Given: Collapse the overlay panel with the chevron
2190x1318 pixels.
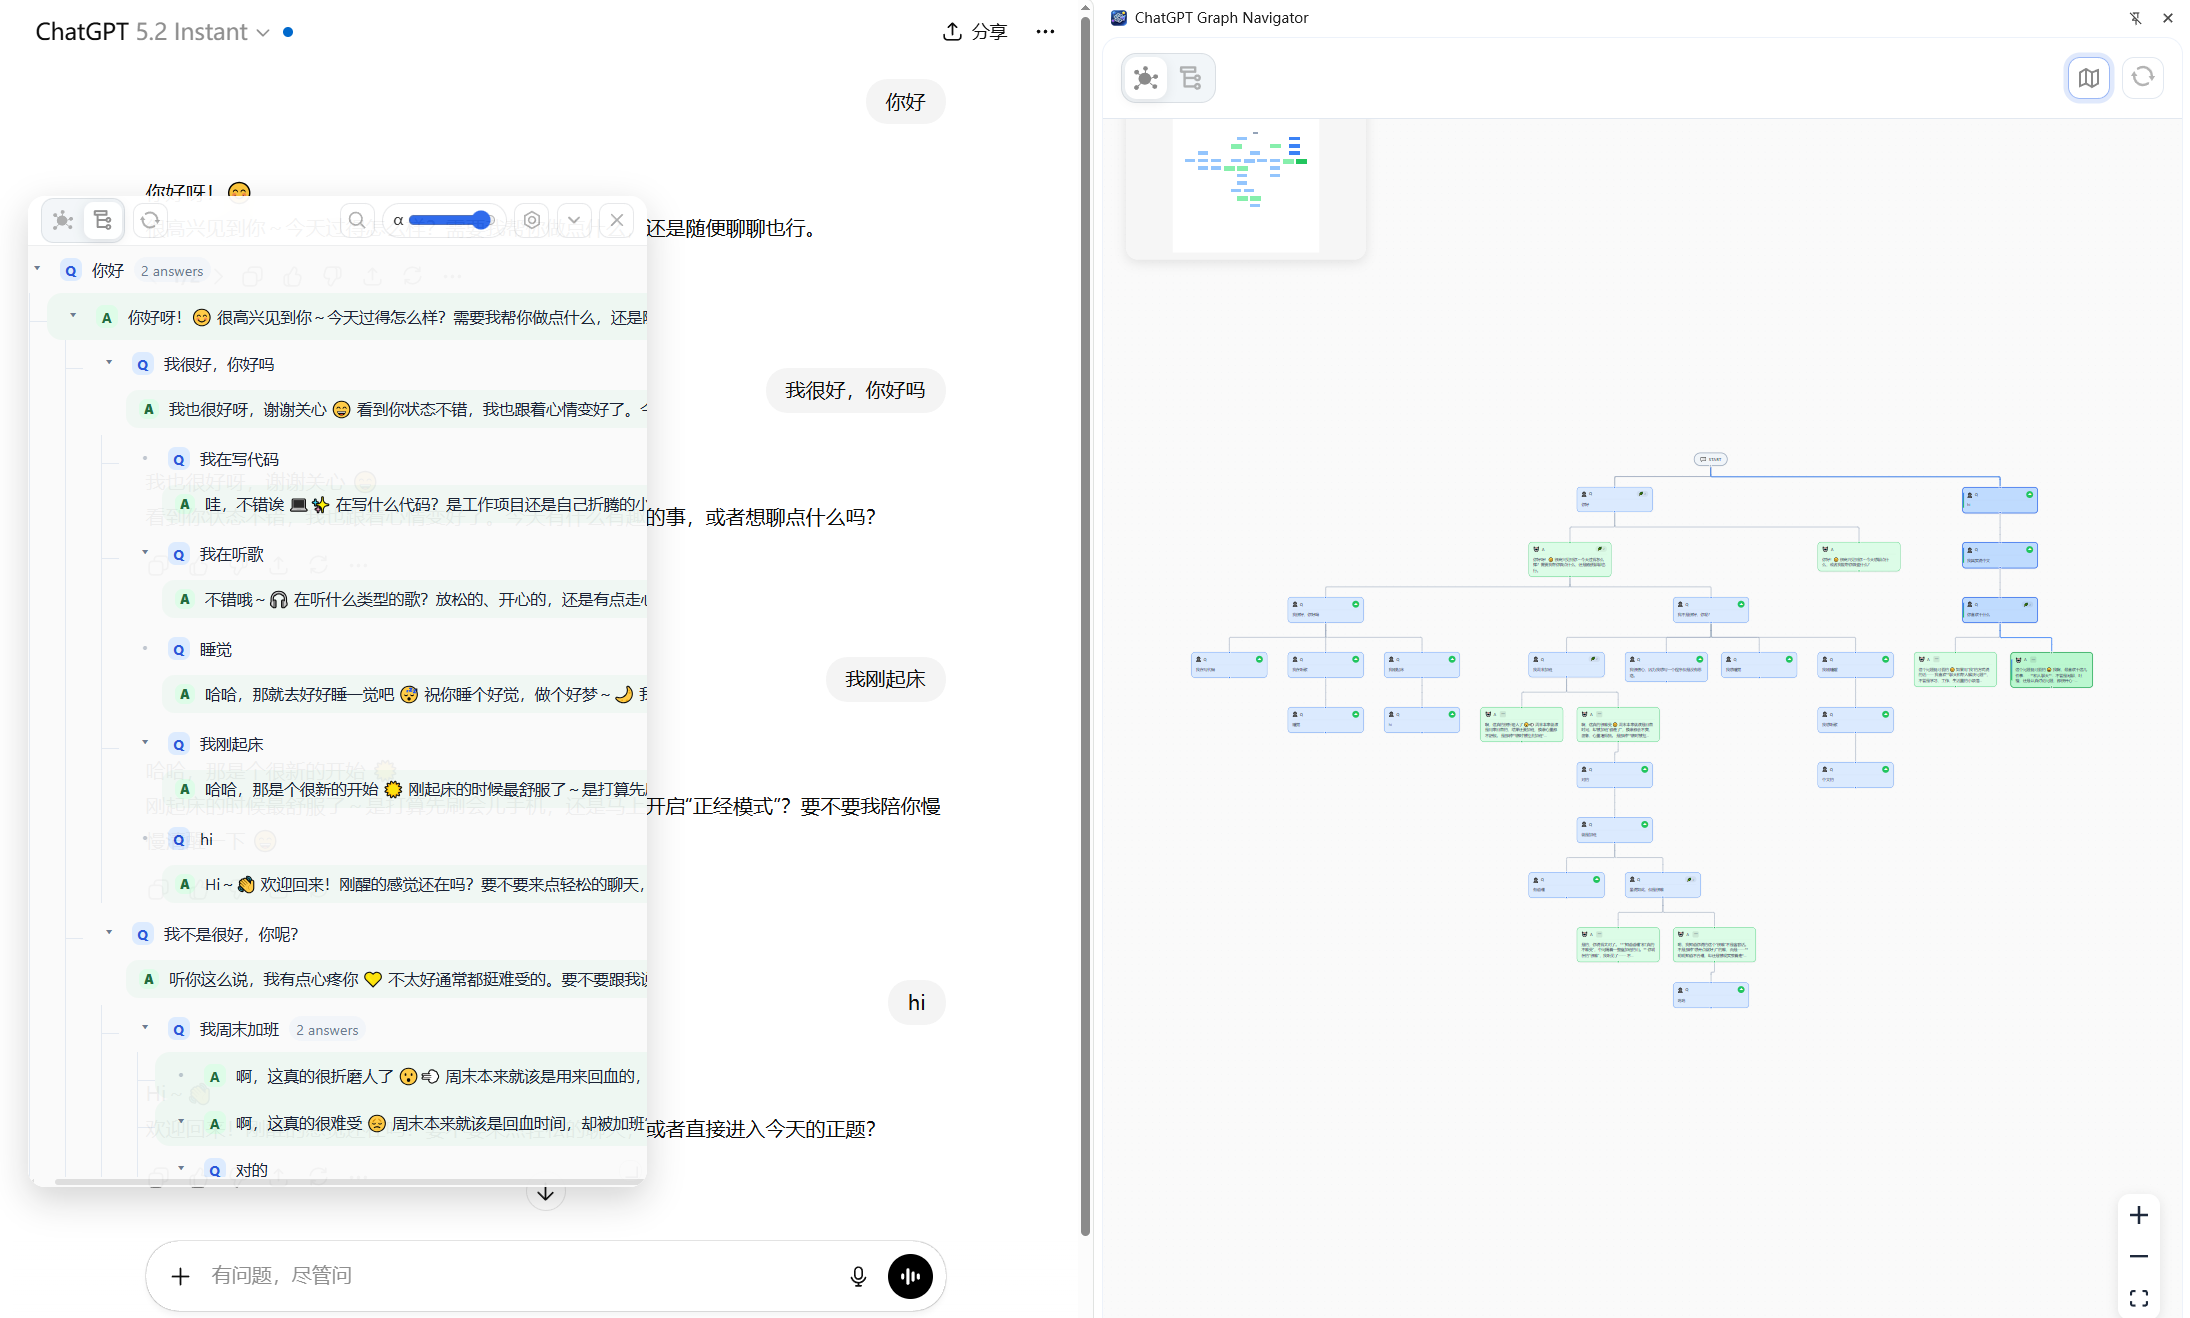Looking at the screenshot, I should [x=575, y=220].
